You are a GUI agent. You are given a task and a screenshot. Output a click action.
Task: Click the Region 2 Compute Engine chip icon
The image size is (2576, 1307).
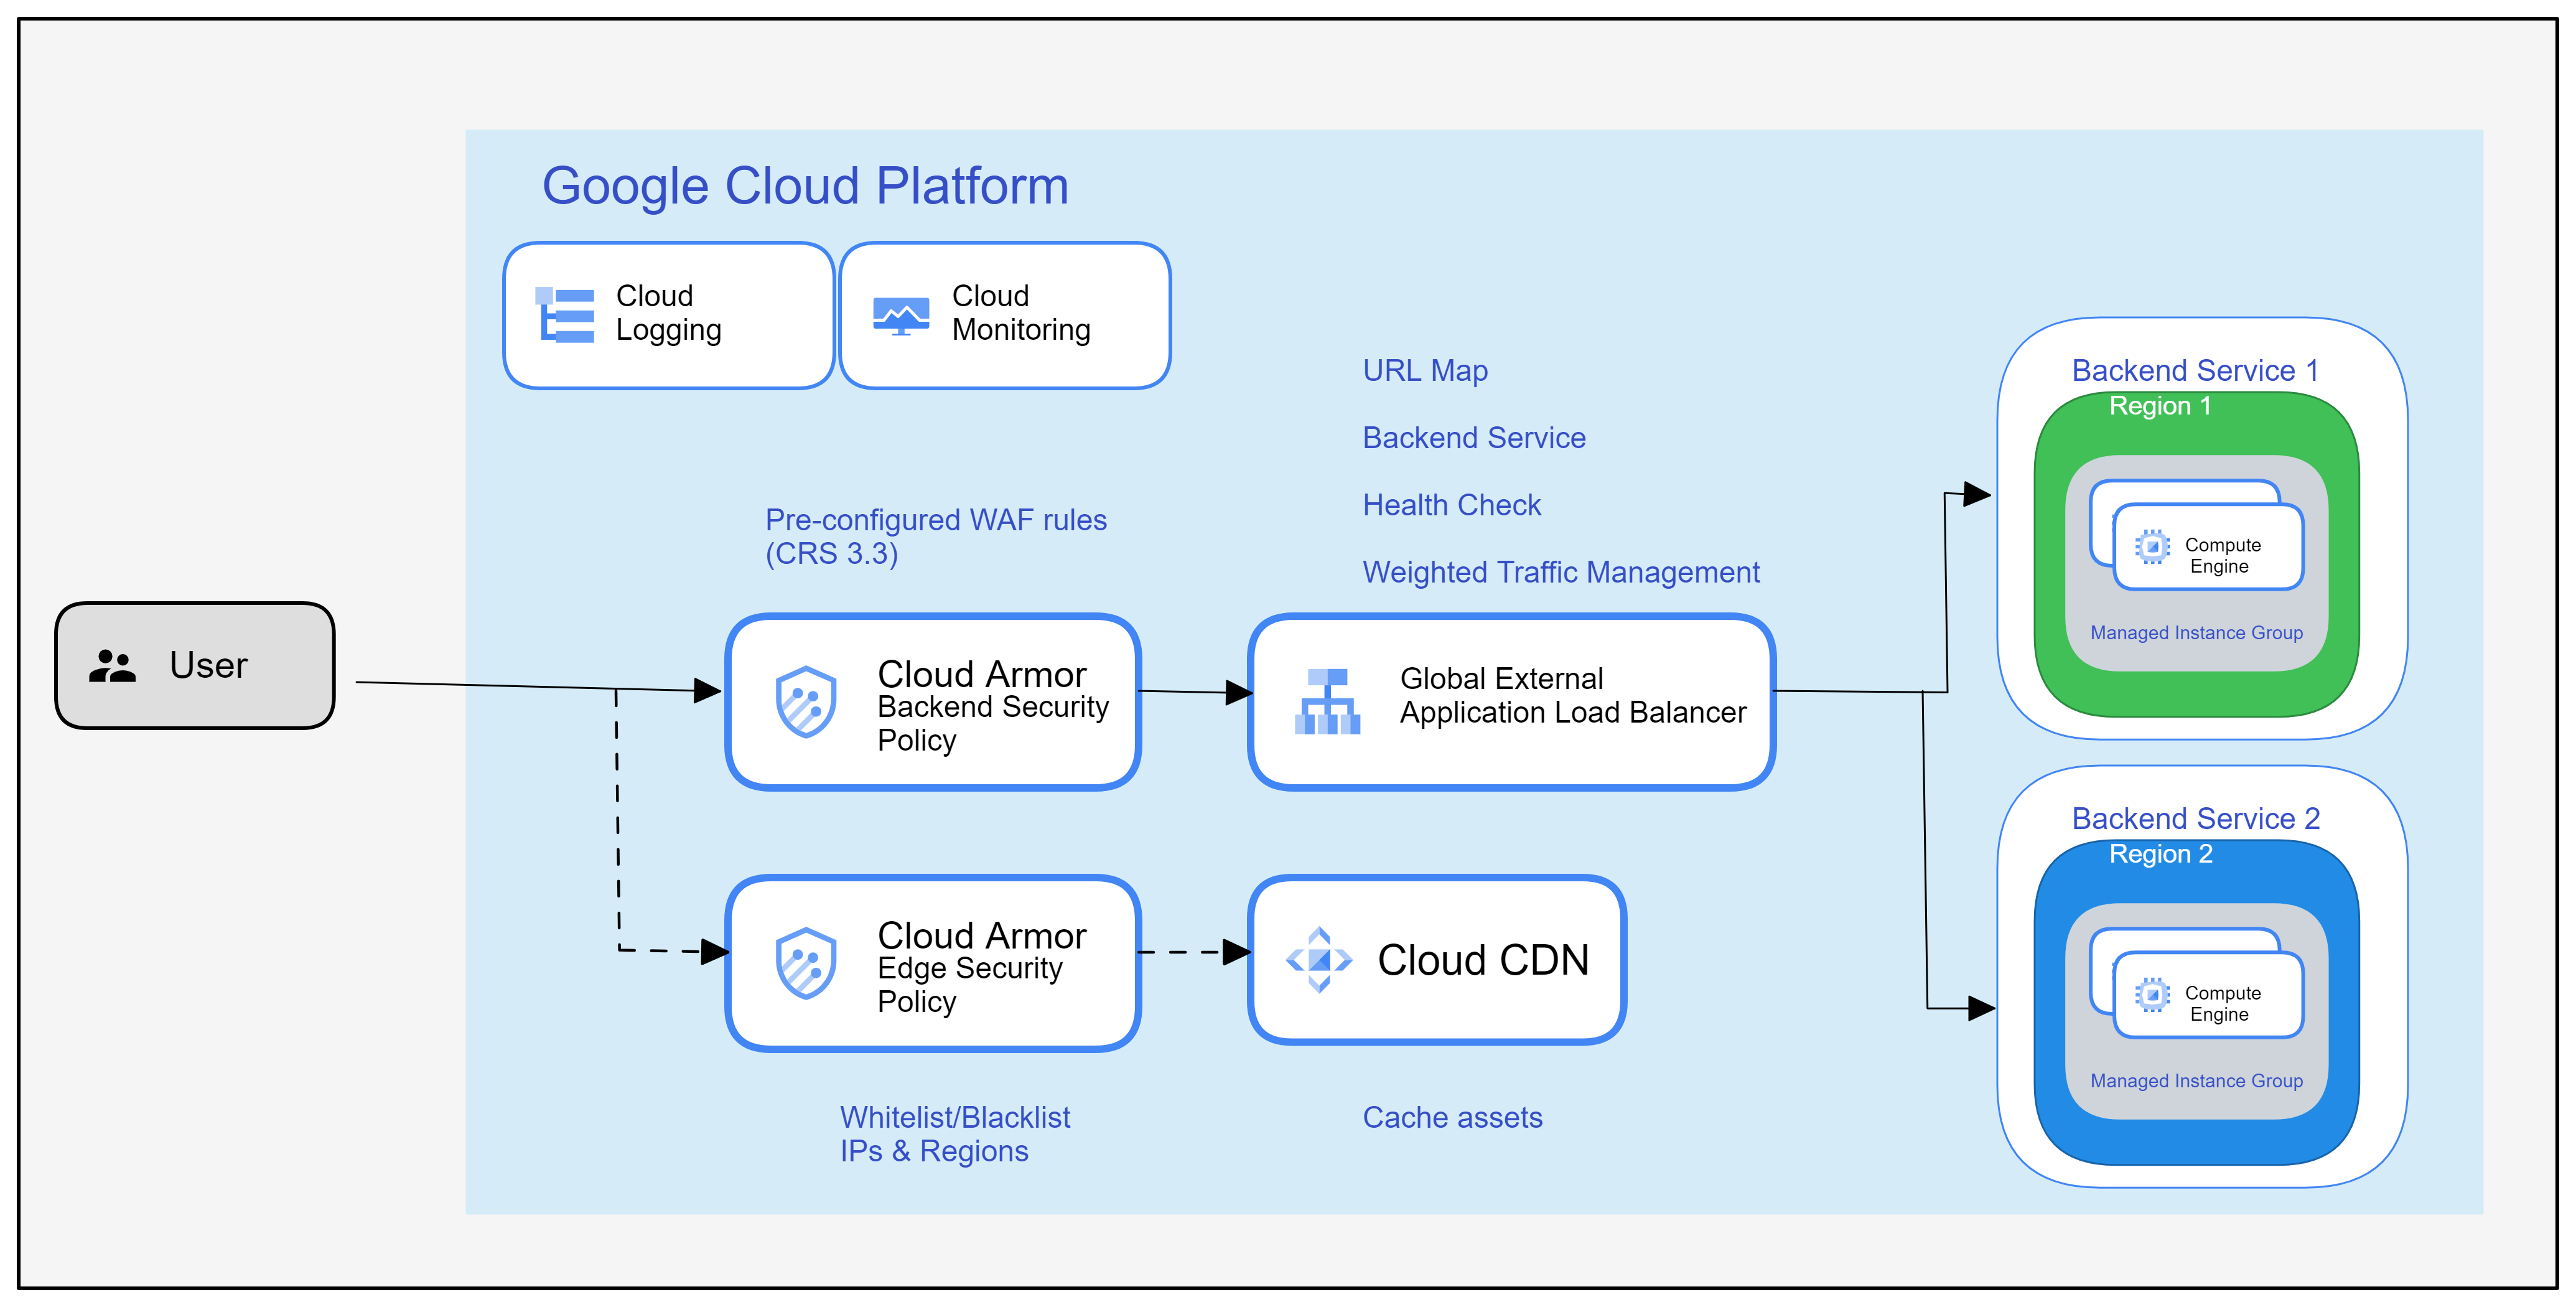[x=2152, y=995]
